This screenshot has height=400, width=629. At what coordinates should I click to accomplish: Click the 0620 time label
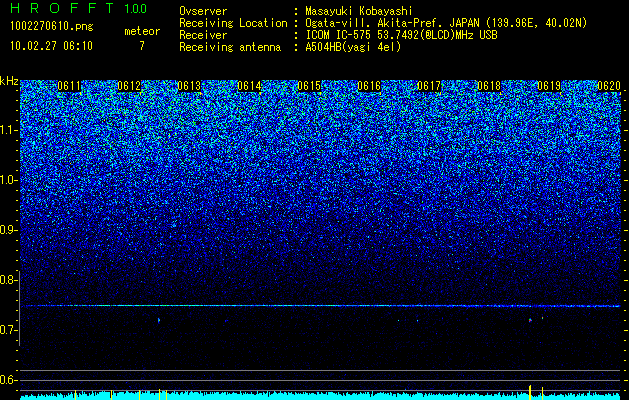point(609,86)
